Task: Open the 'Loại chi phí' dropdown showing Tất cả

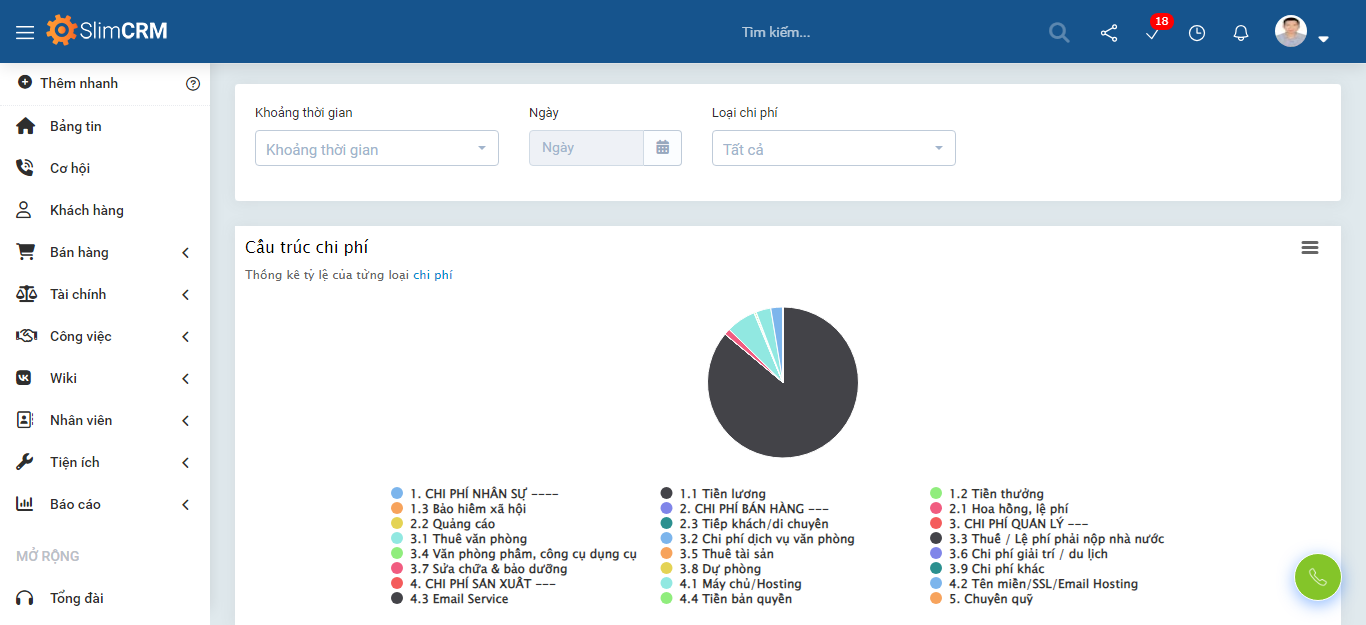Action: pos(833,147)
